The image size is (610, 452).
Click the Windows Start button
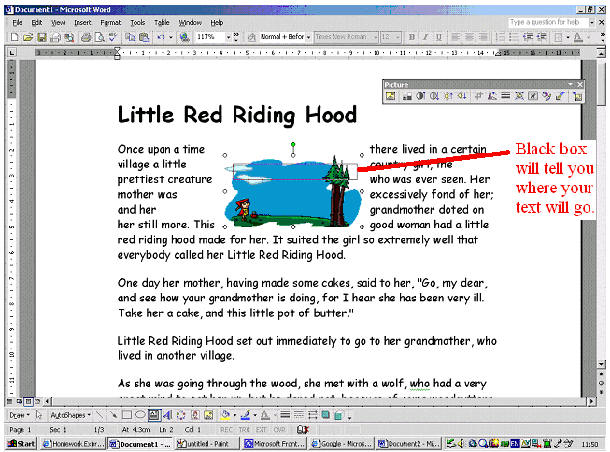point(20,443)
